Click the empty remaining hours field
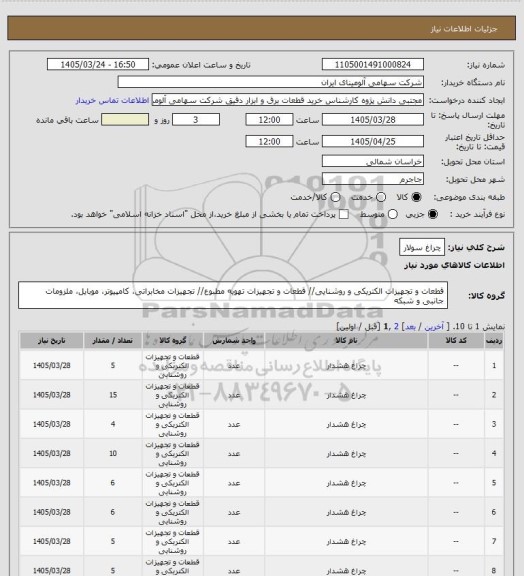Viewport: 524px width, 576px height. tap(125, 120)
